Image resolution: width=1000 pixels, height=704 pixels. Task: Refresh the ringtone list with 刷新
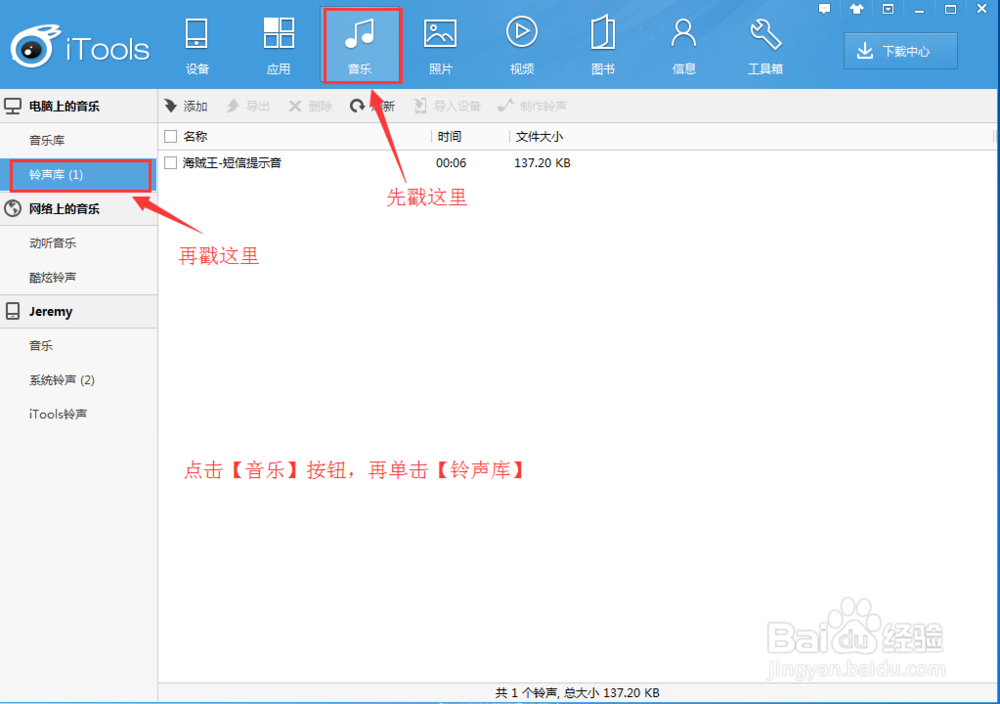coord(372,105)
